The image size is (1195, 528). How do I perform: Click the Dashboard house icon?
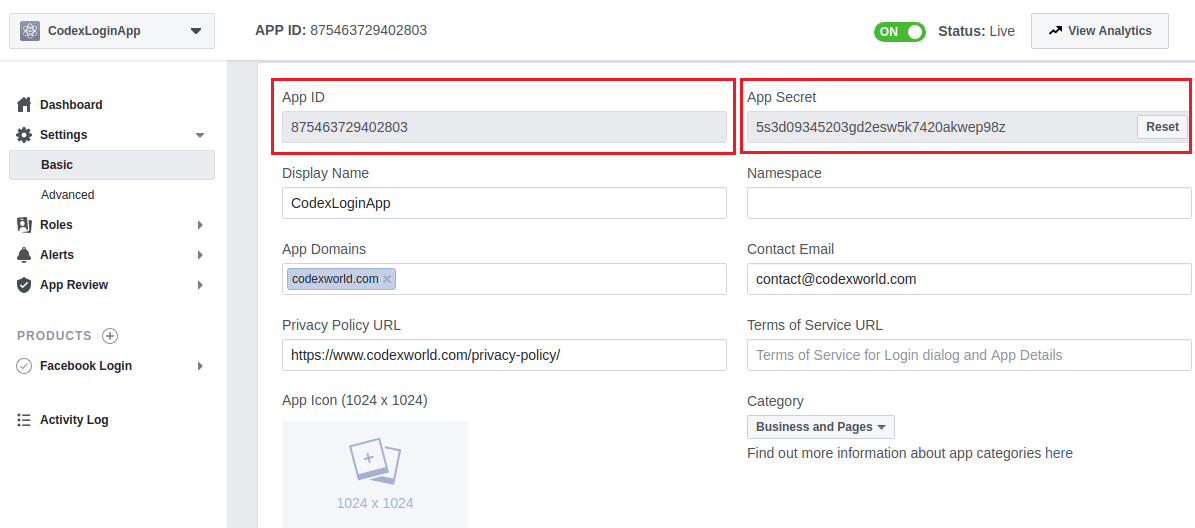24,105
